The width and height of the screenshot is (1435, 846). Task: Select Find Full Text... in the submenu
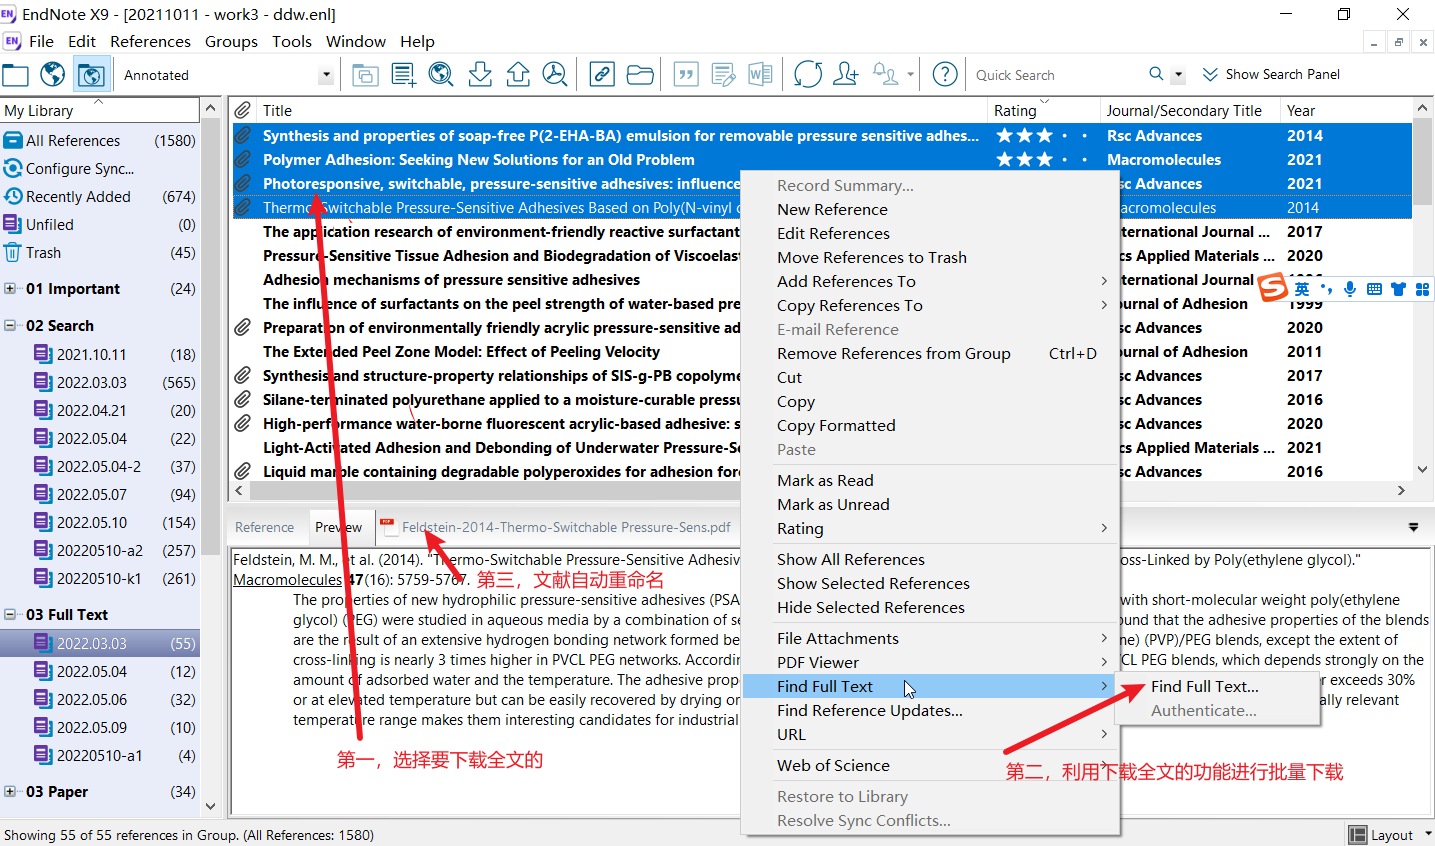pos(1204,687)
